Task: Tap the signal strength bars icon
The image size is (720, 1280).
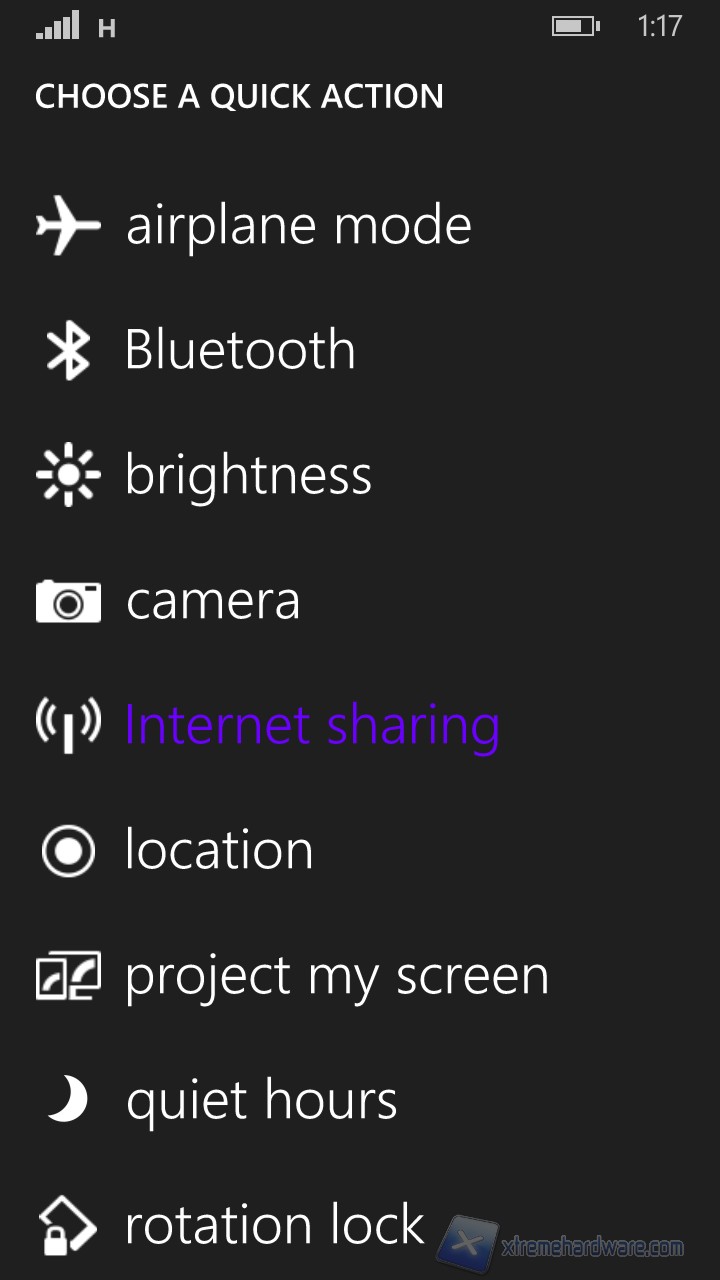Action: [57, 27]
